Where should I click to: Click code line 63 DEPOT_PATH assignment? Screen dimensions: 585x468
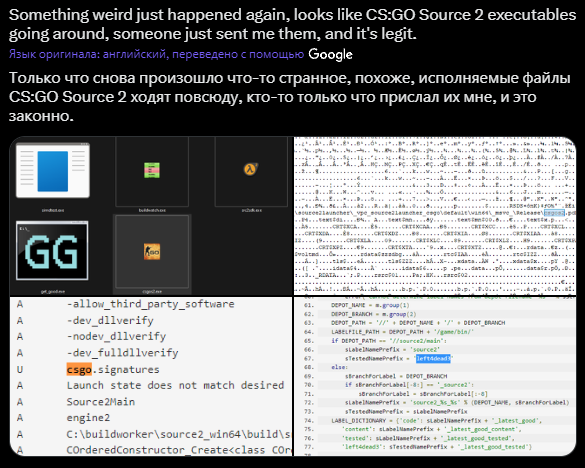(418, 323)
